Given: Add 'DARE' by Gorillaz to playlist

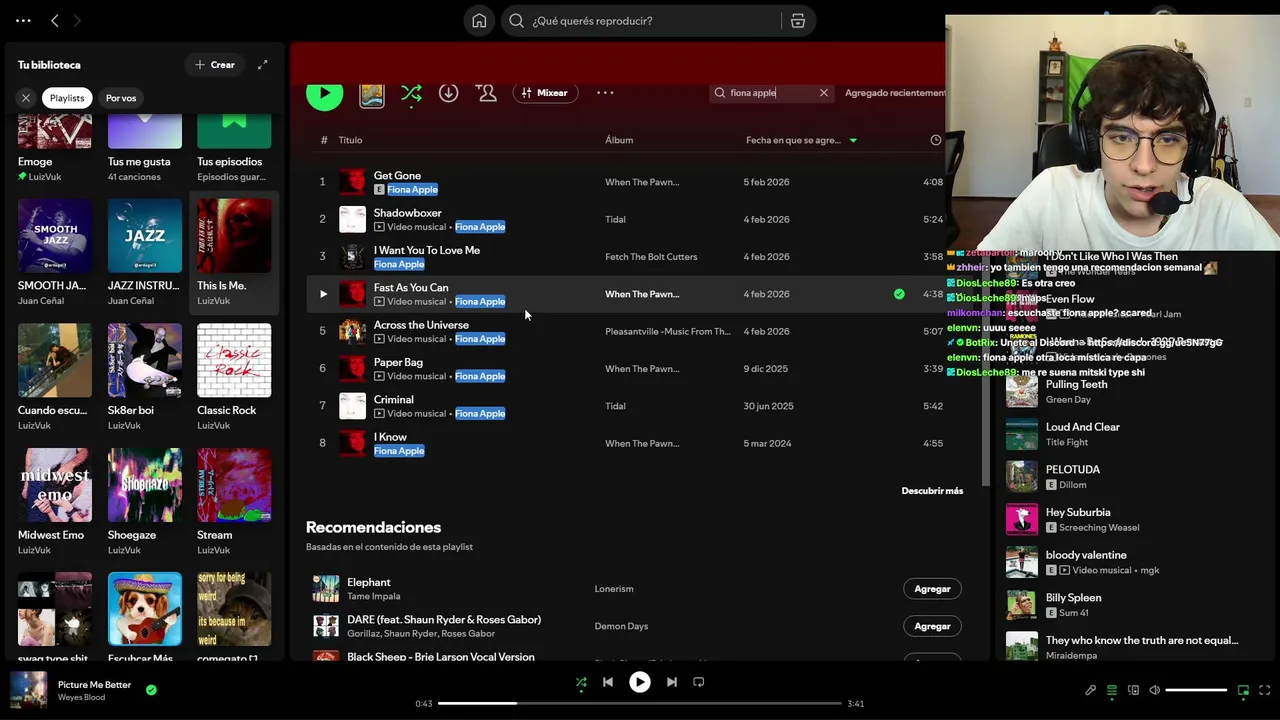Looking at the screenshot, I should (x=932, y=626).
